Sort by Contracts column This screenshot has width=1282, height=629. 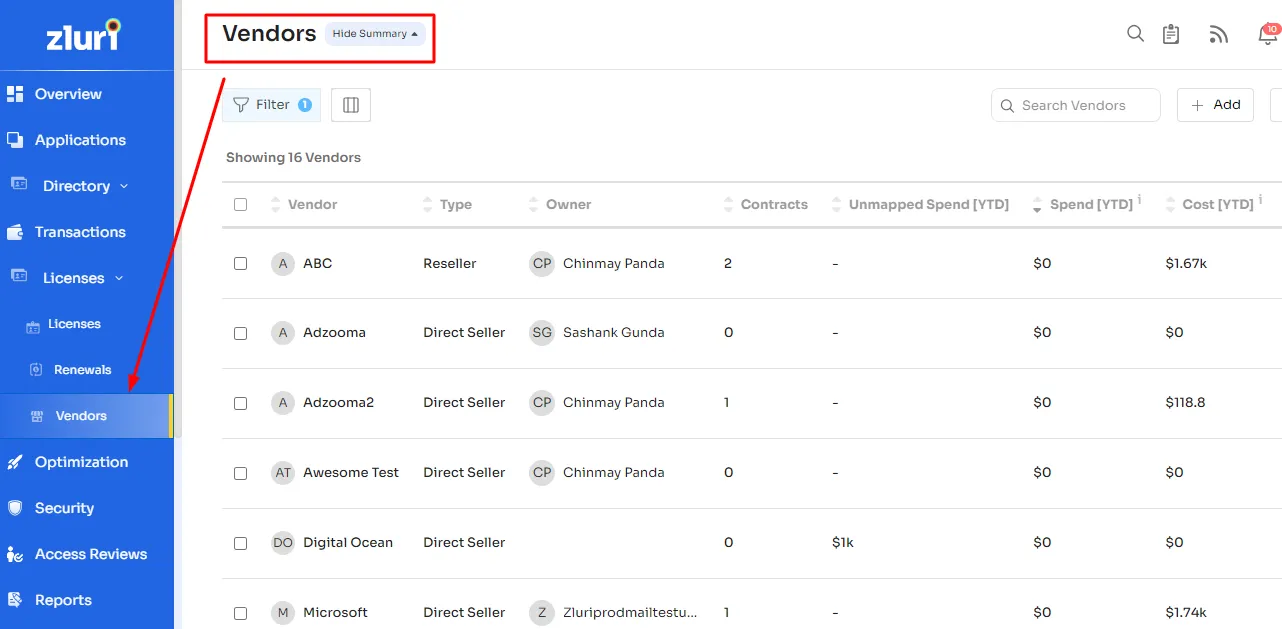click(728, 204)
